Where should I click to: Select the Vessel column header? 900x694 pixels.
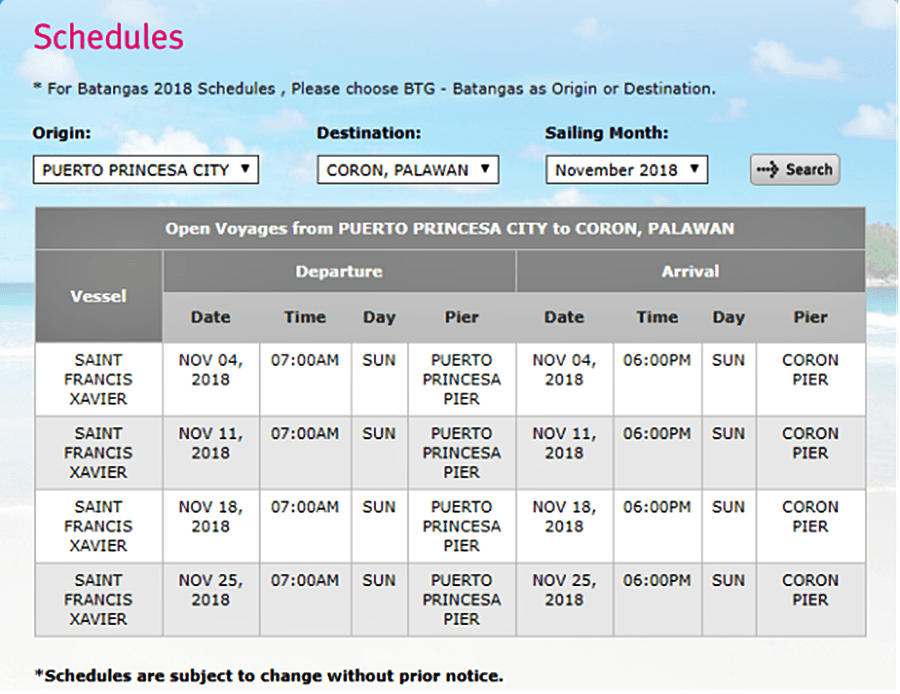coord(98,296)
